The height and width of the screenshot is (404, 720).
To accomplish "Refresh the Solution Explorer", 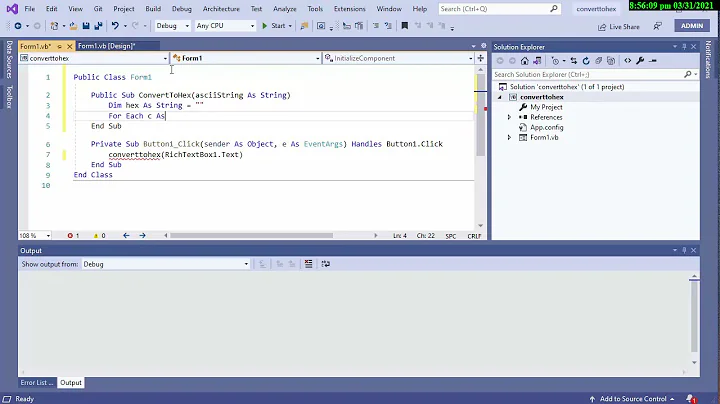I will tap(586, 61).
